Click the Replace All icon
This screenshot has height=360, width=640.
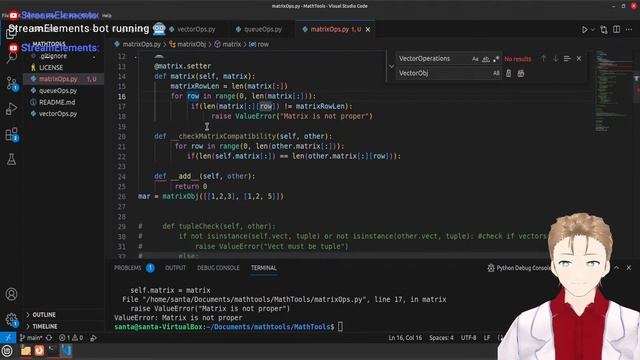coord(521,73)
